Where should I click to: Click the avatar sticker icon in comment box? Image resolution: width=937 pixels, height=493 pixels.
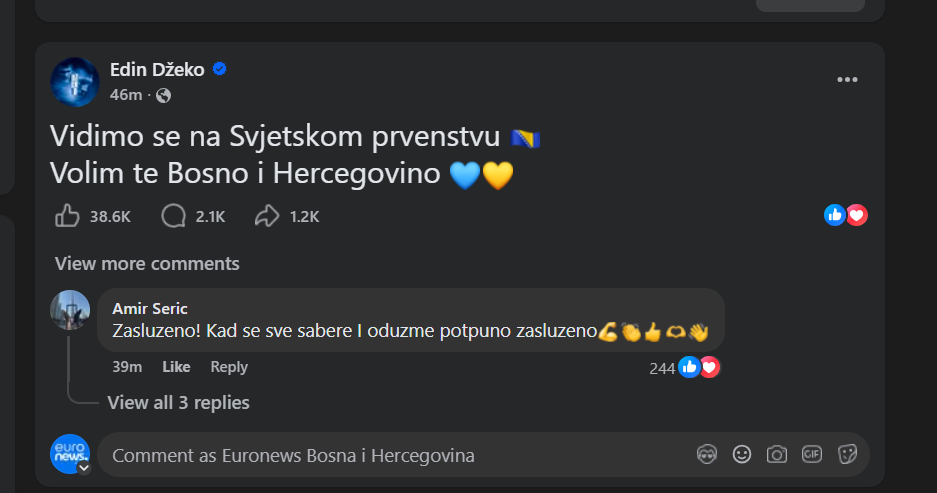tap(707, 455)
